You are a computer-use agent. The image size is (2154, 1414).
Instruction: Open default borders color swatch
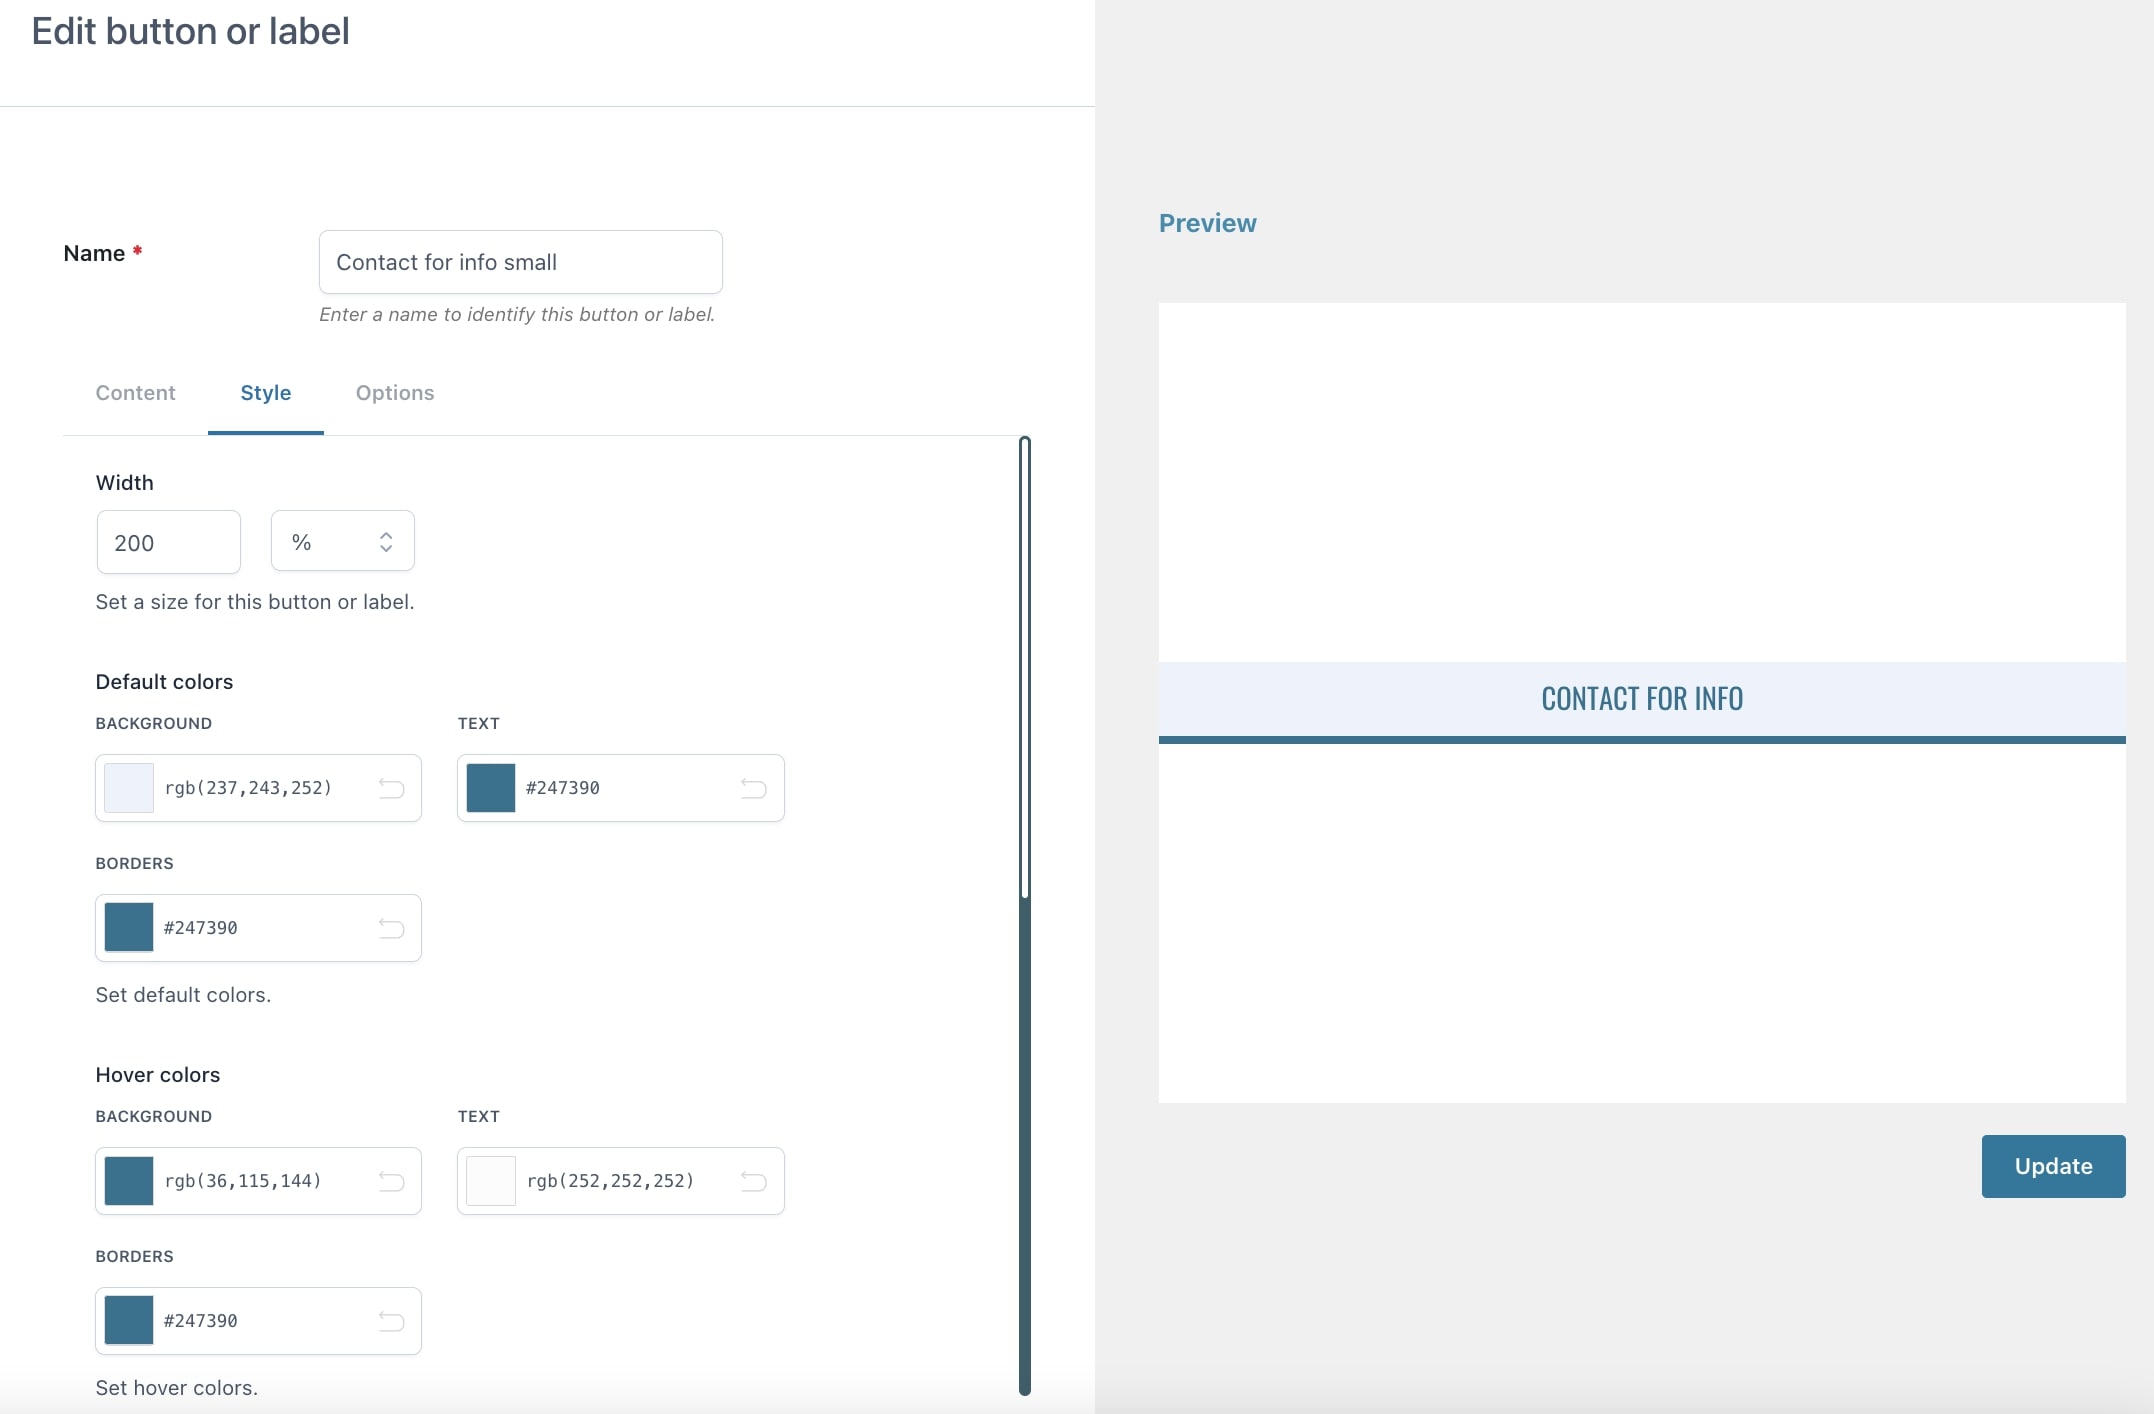(x=129, y=928)
